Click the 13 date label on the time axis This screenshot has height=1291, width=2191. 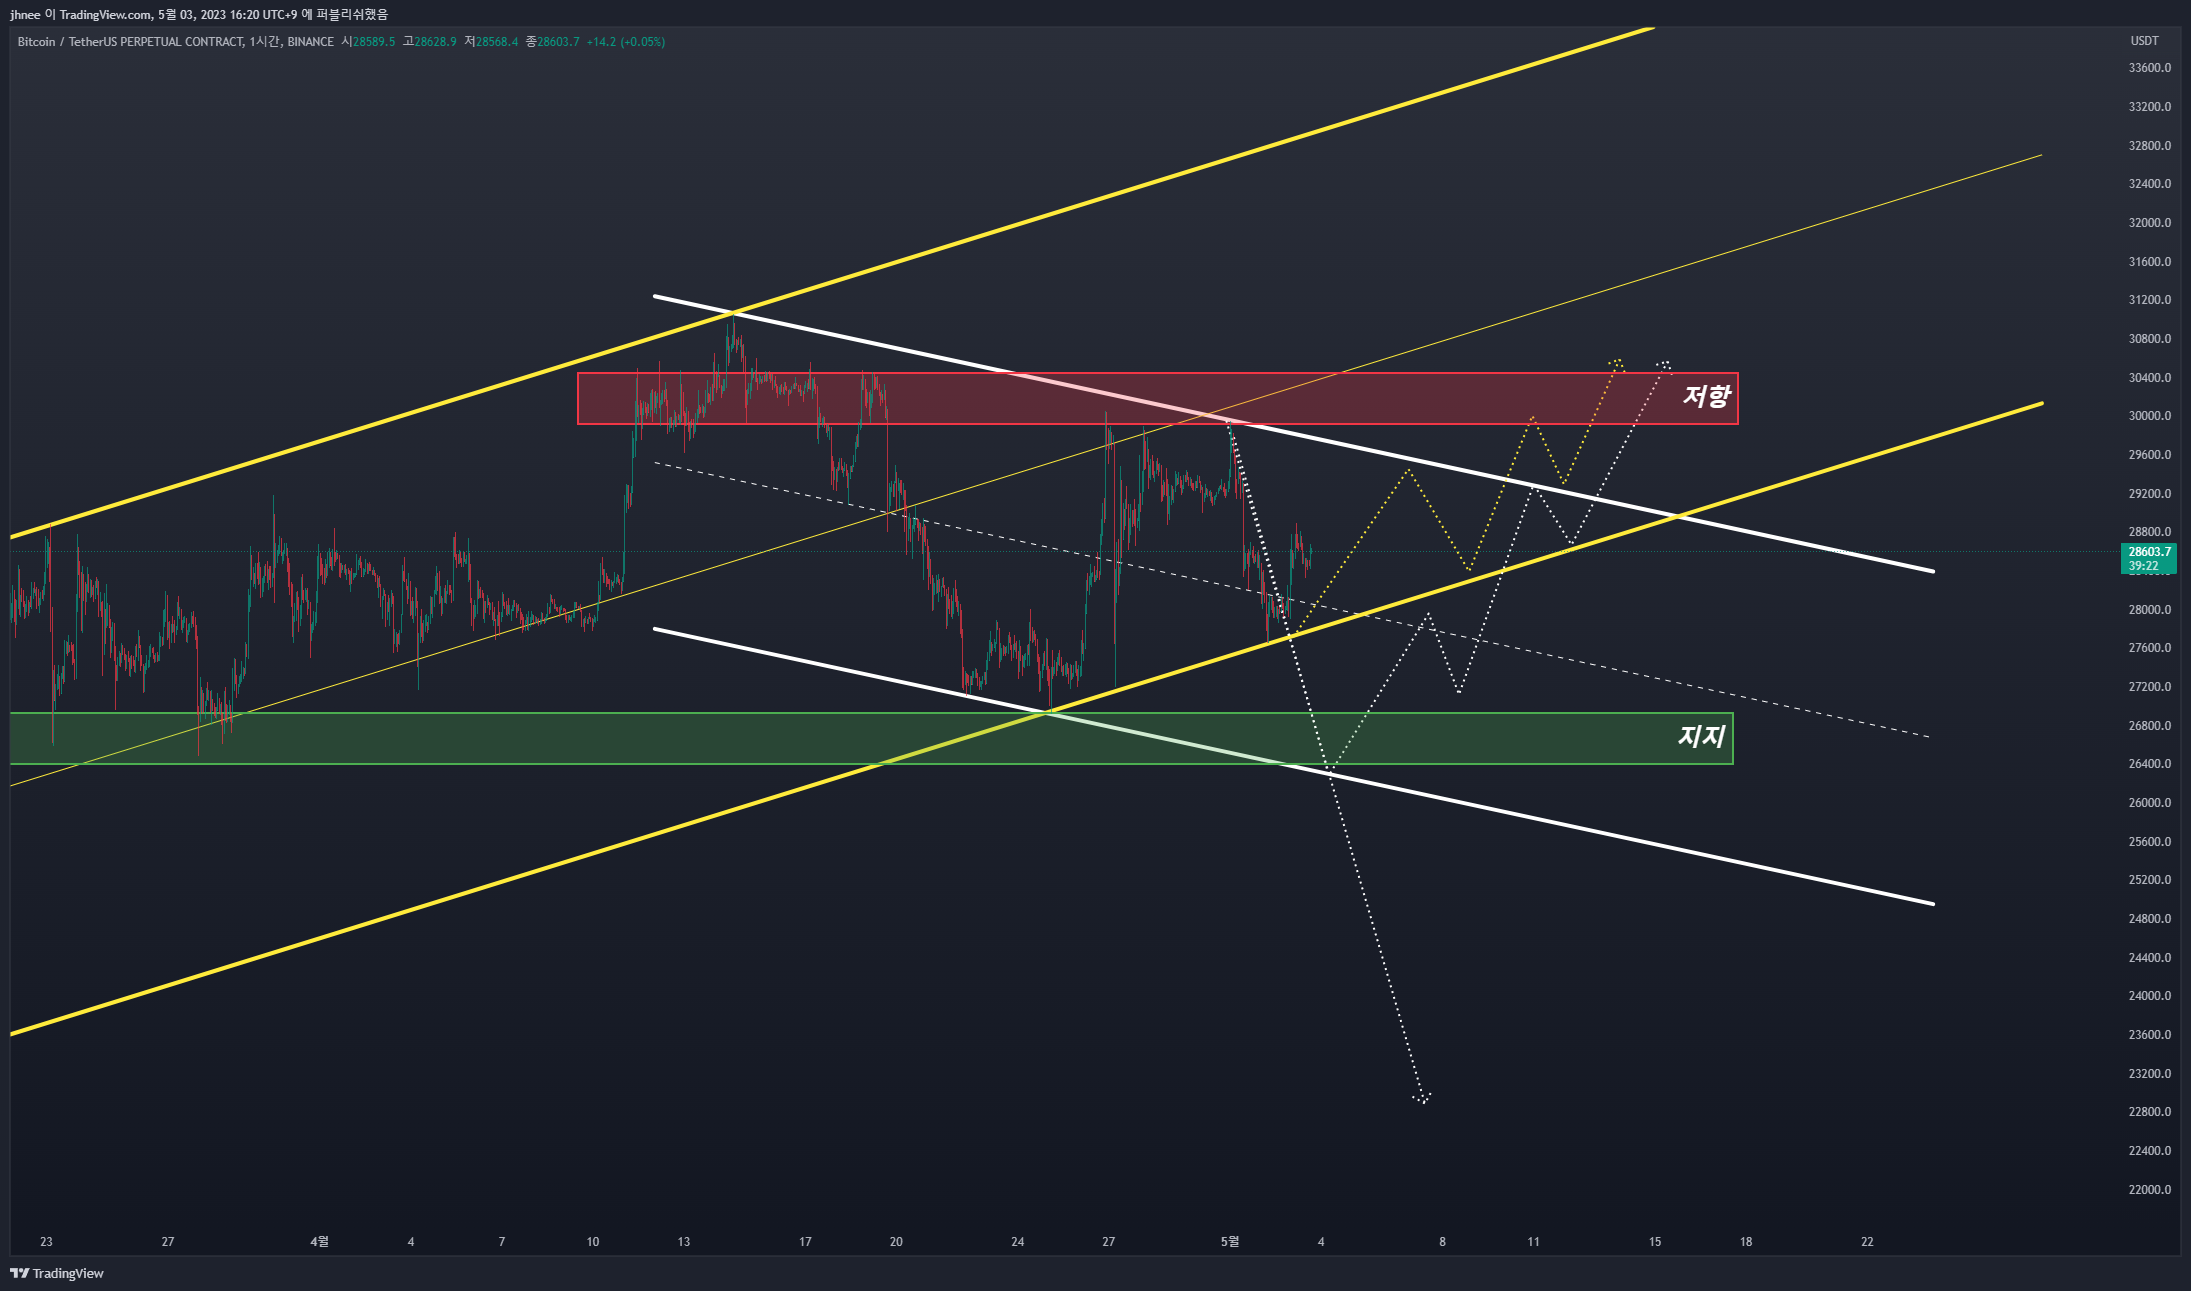(684, 1241)
